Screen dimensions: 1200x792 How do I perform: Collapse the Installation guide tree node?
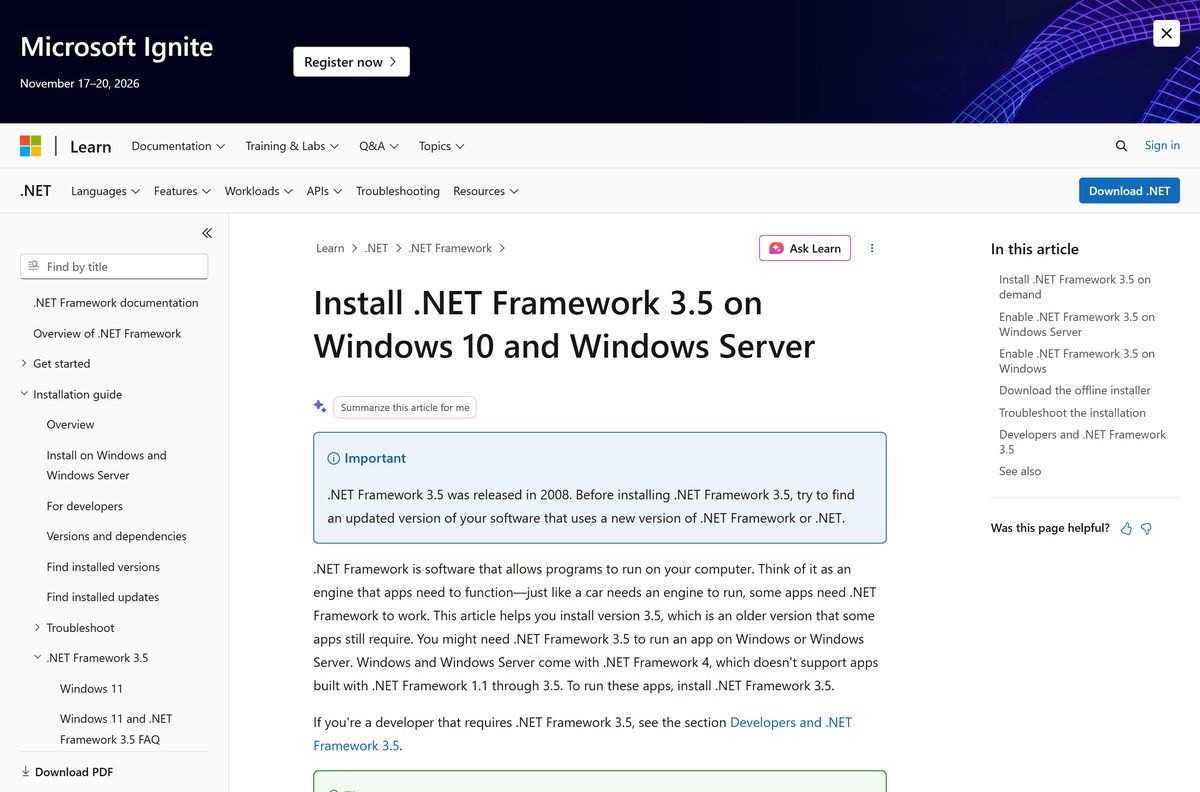click(24, 394)
